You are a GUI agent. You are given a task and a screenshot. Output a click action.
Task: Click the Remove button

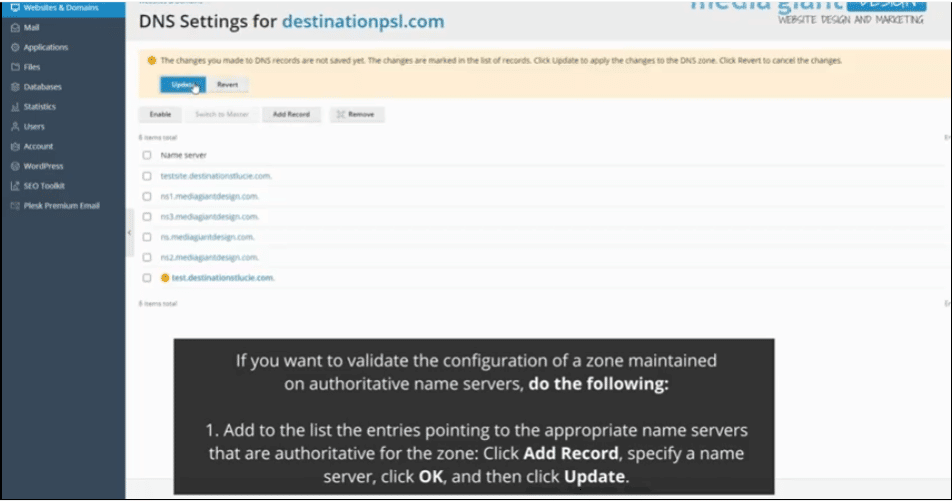(357, 114)
